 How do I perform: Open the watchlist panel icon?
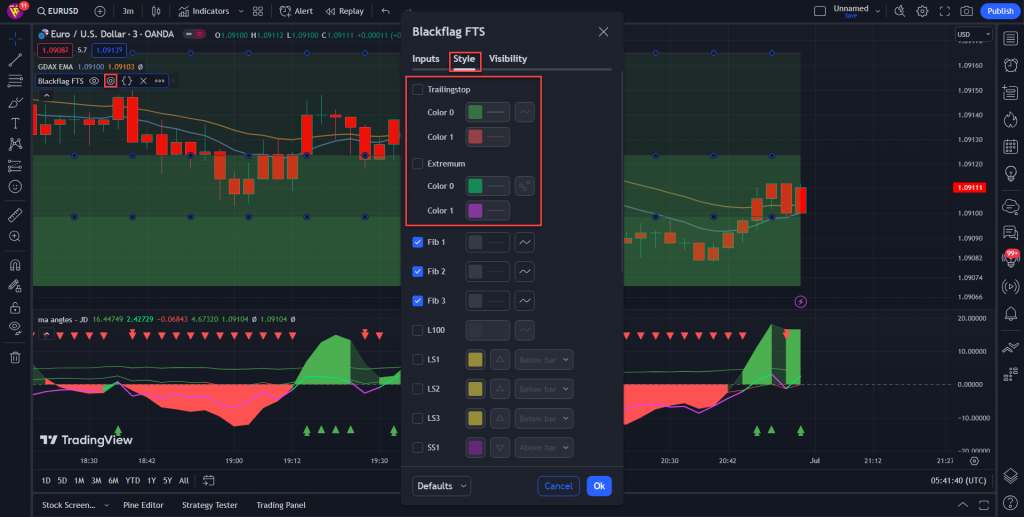1010,37
